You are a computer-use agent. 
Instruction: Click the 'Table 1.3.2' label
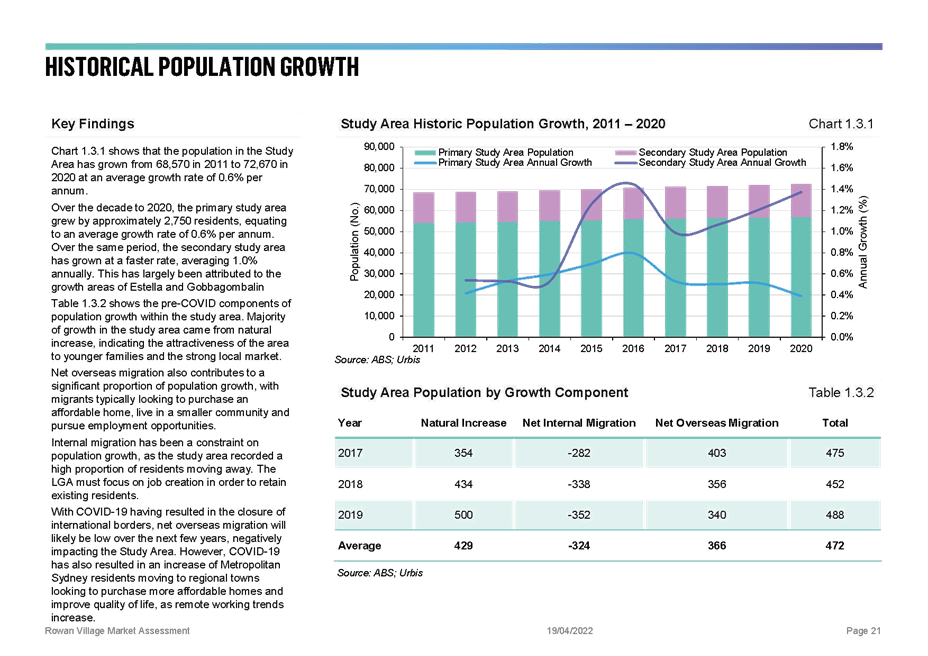click(841, 393)
